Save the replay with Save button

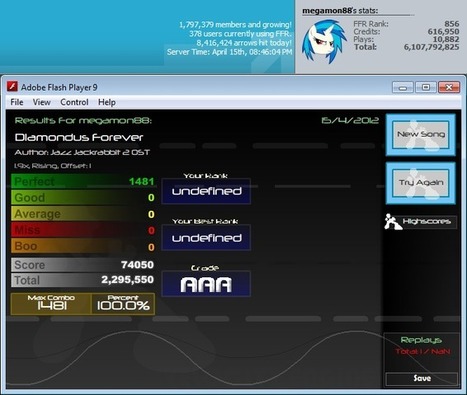click(x=422, y=378)
